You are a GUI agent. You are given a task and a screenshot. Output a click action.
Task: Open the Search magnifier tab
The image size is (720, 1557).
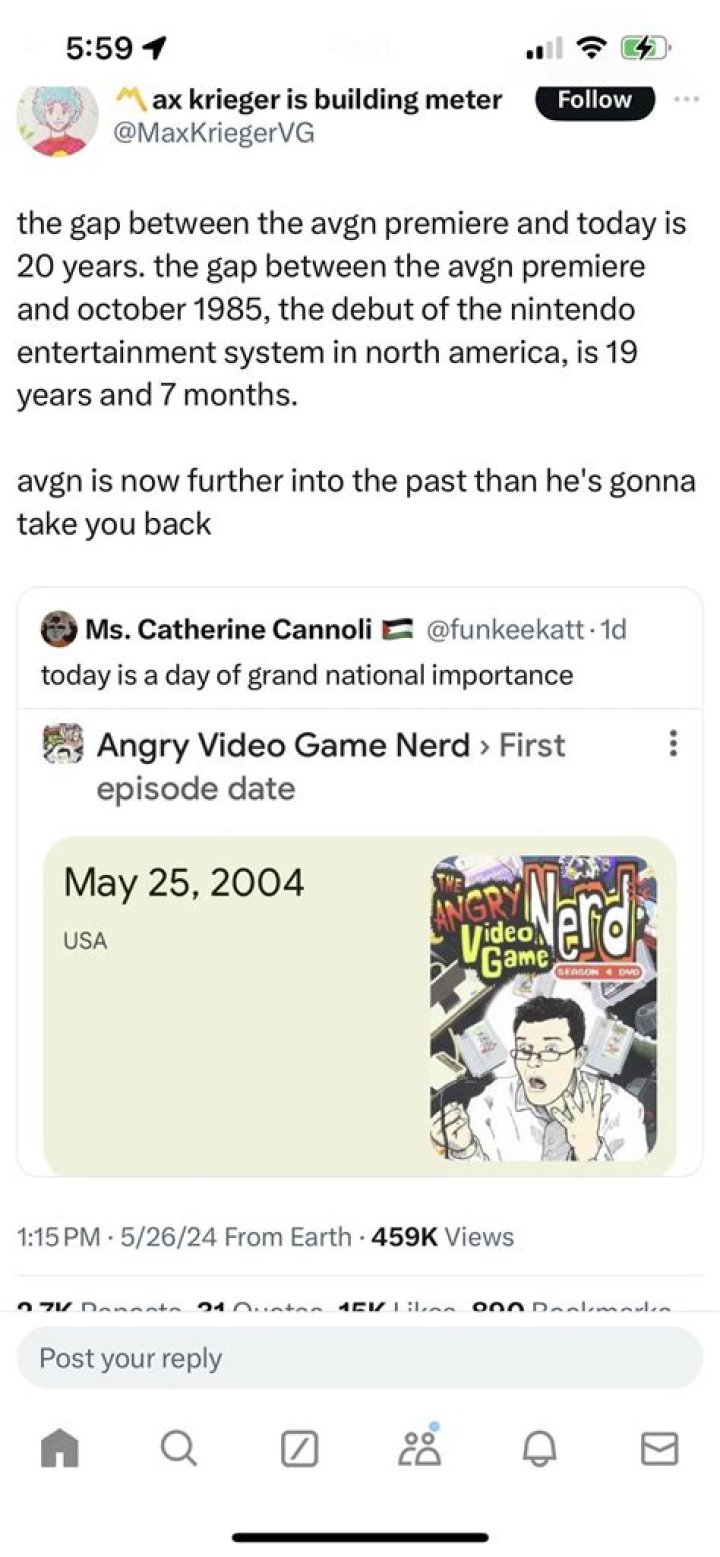pos(179,1449)
